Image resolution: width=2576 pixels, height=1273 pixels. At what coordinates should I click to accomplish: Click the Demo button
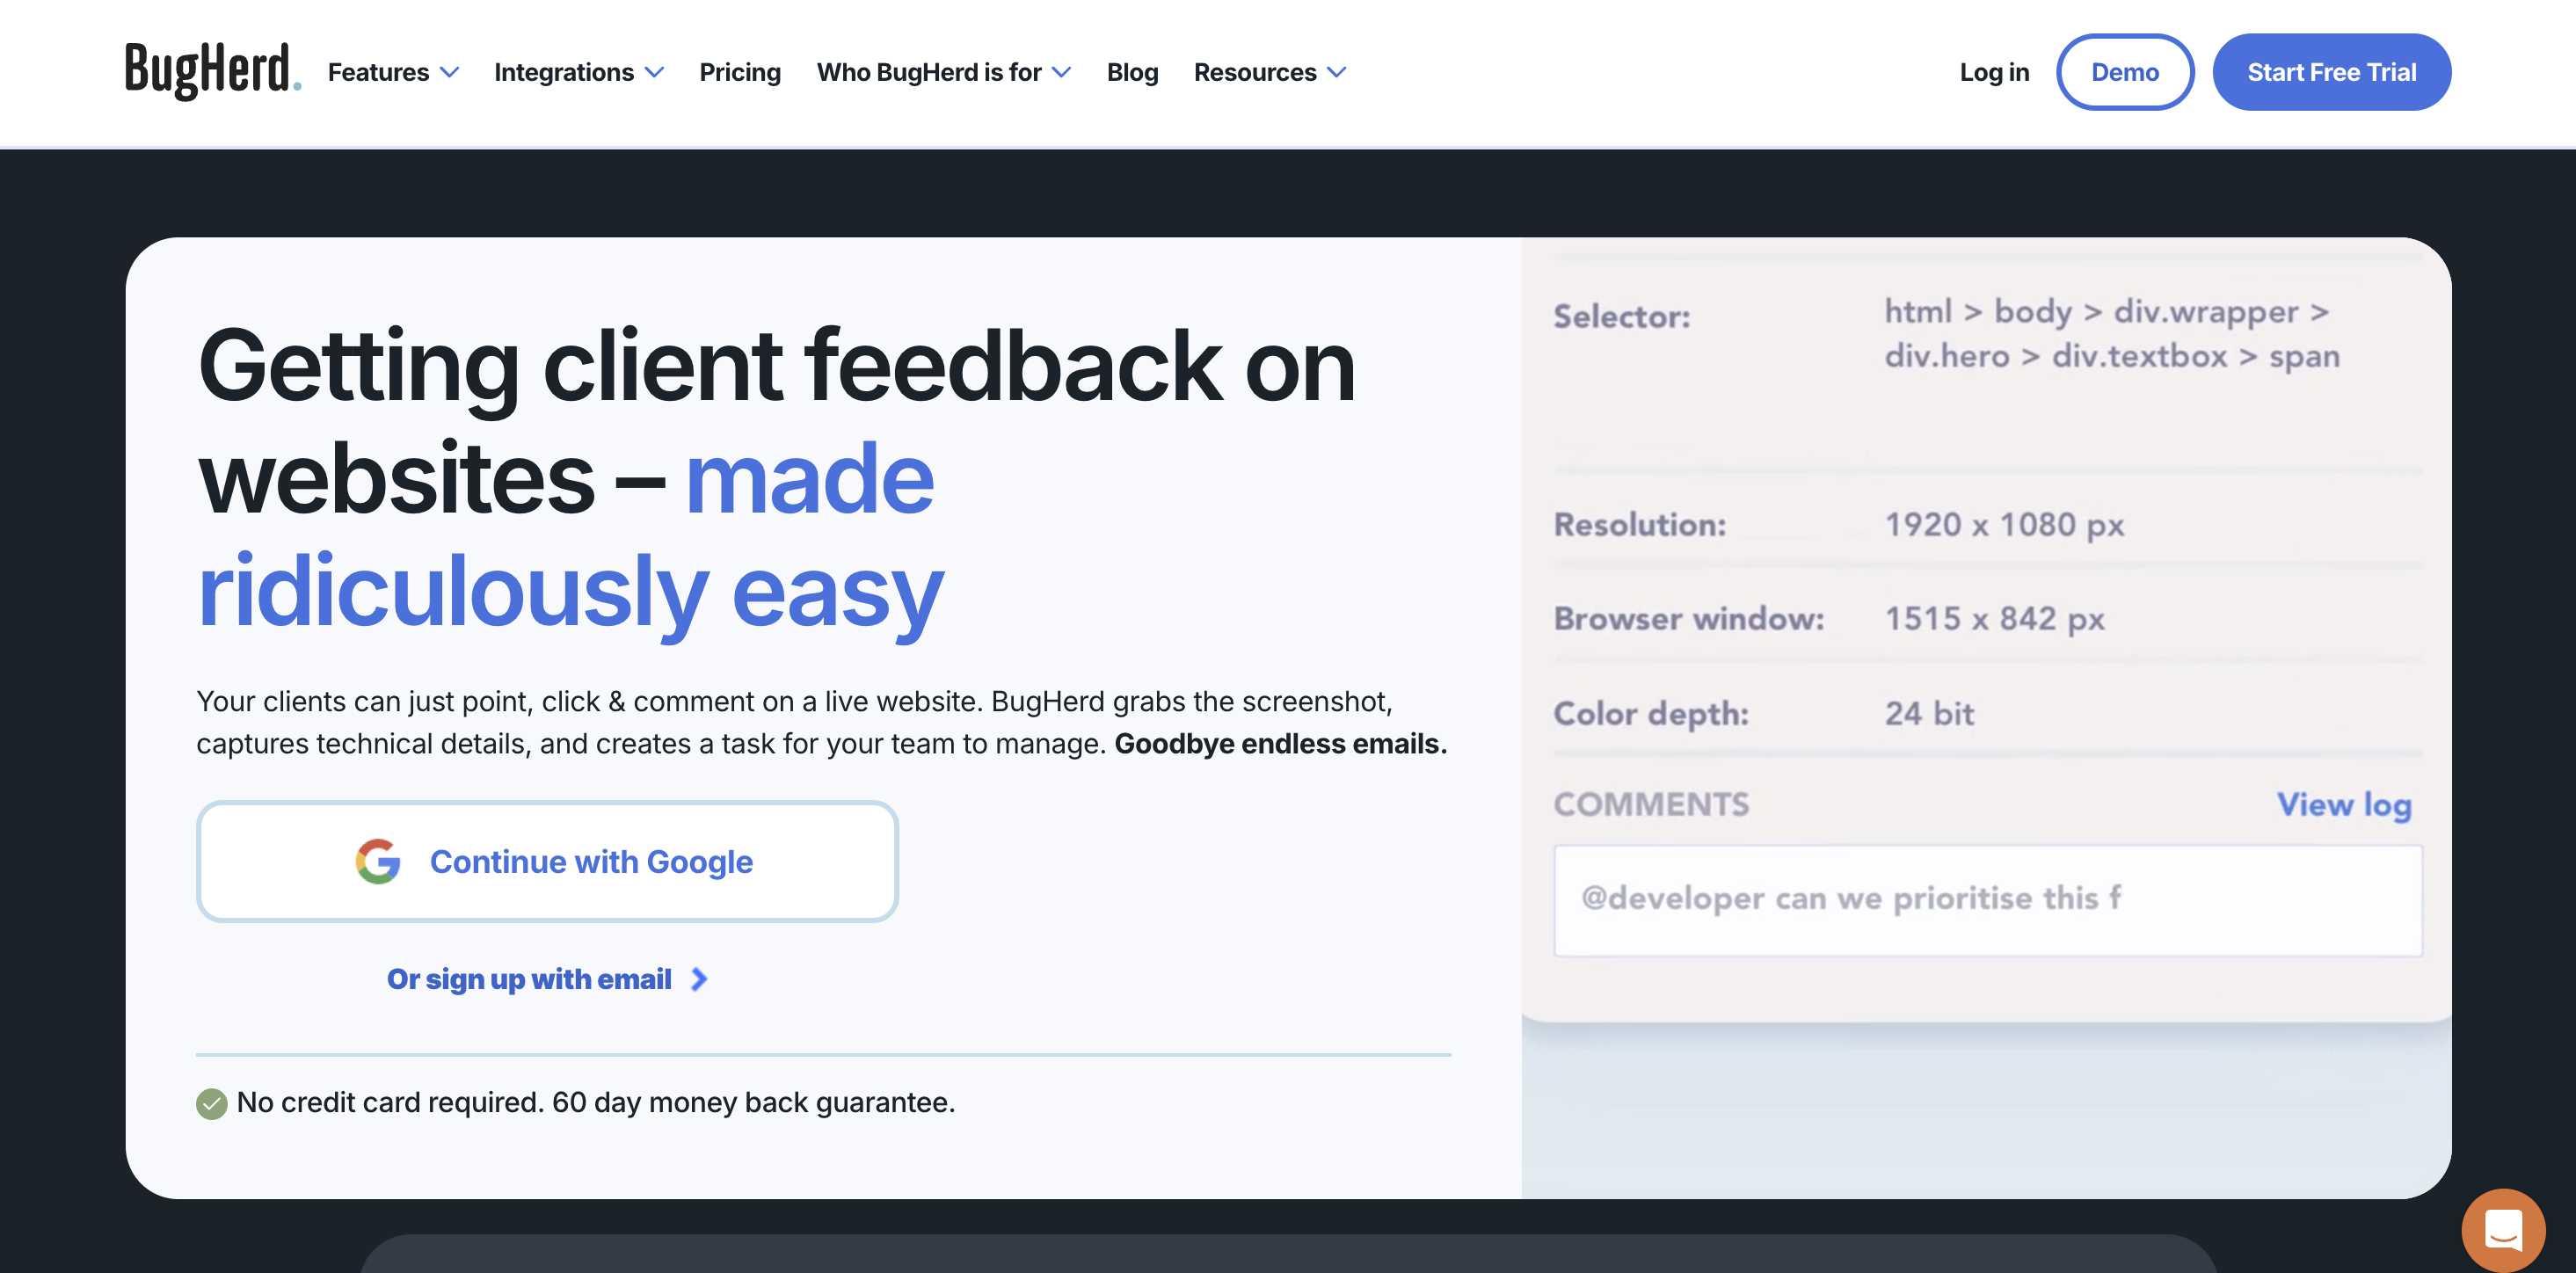2125,72
